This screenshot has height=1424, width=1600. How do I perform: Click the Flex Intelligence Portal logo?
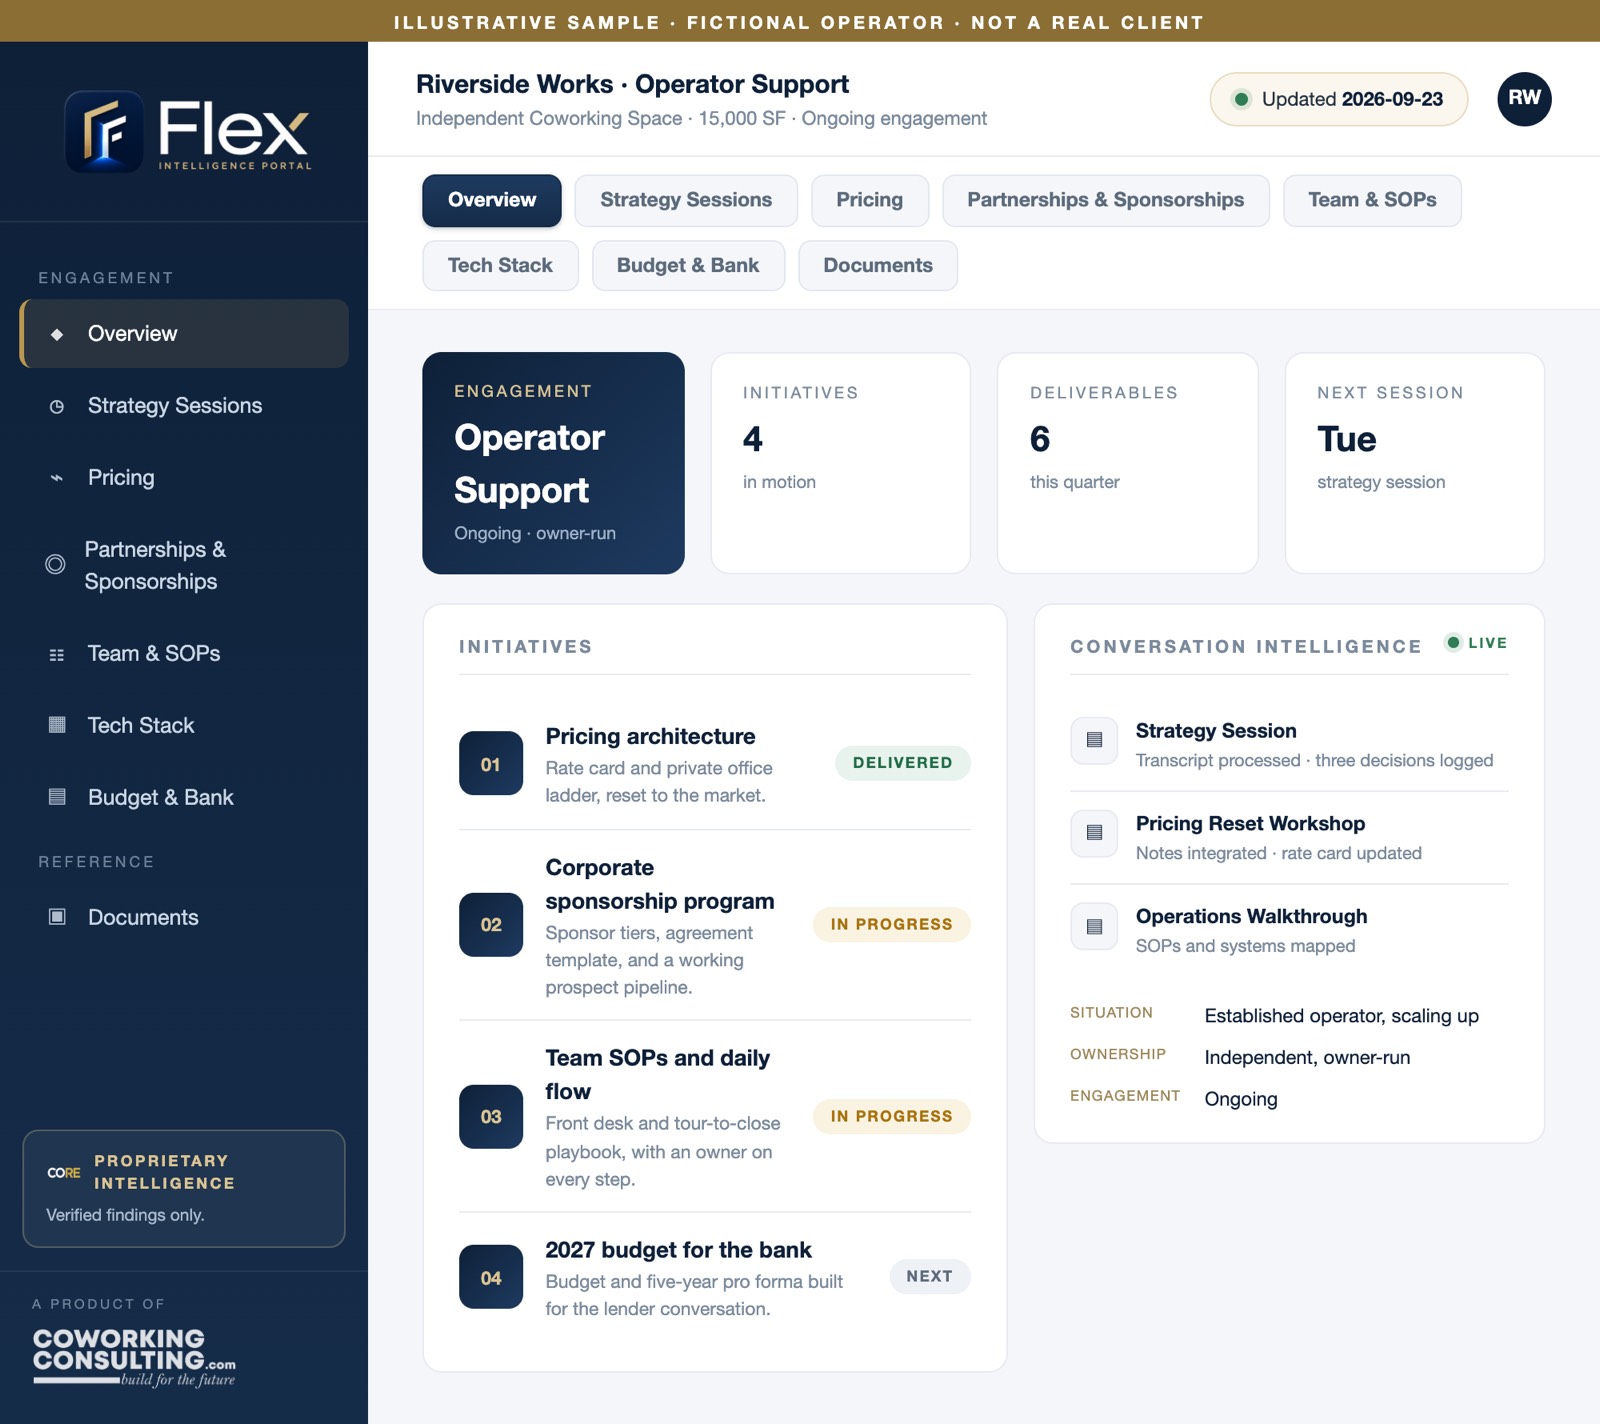coord(188,131)
